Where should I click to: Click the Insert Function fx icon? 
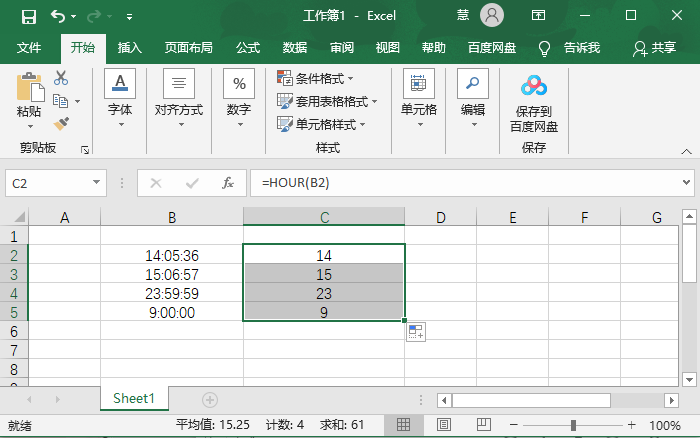228,183
